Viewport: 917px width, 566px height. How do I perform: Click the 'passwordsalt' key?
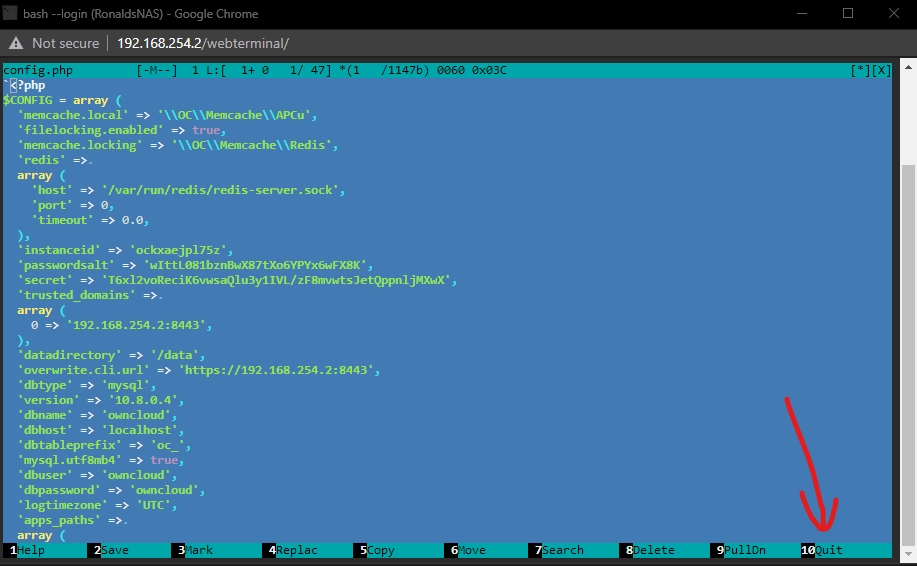[66, 265]
